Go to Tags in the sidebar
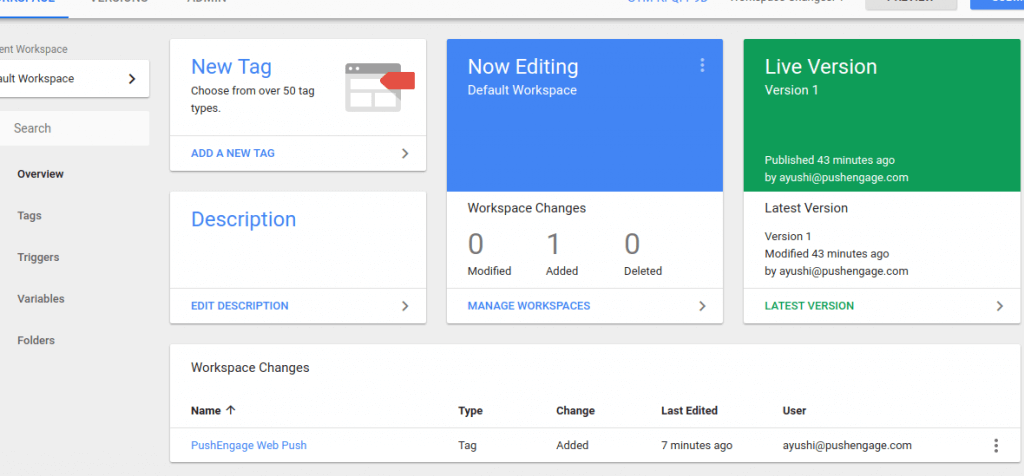This screenshot has height=476, width=1024. point(29,215)
